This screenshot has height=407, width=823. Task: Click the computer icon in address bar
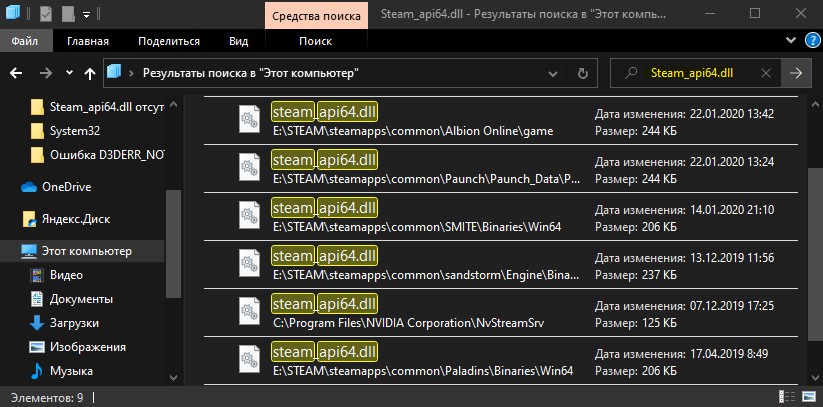pyautogui.click(x=114, y=71)
